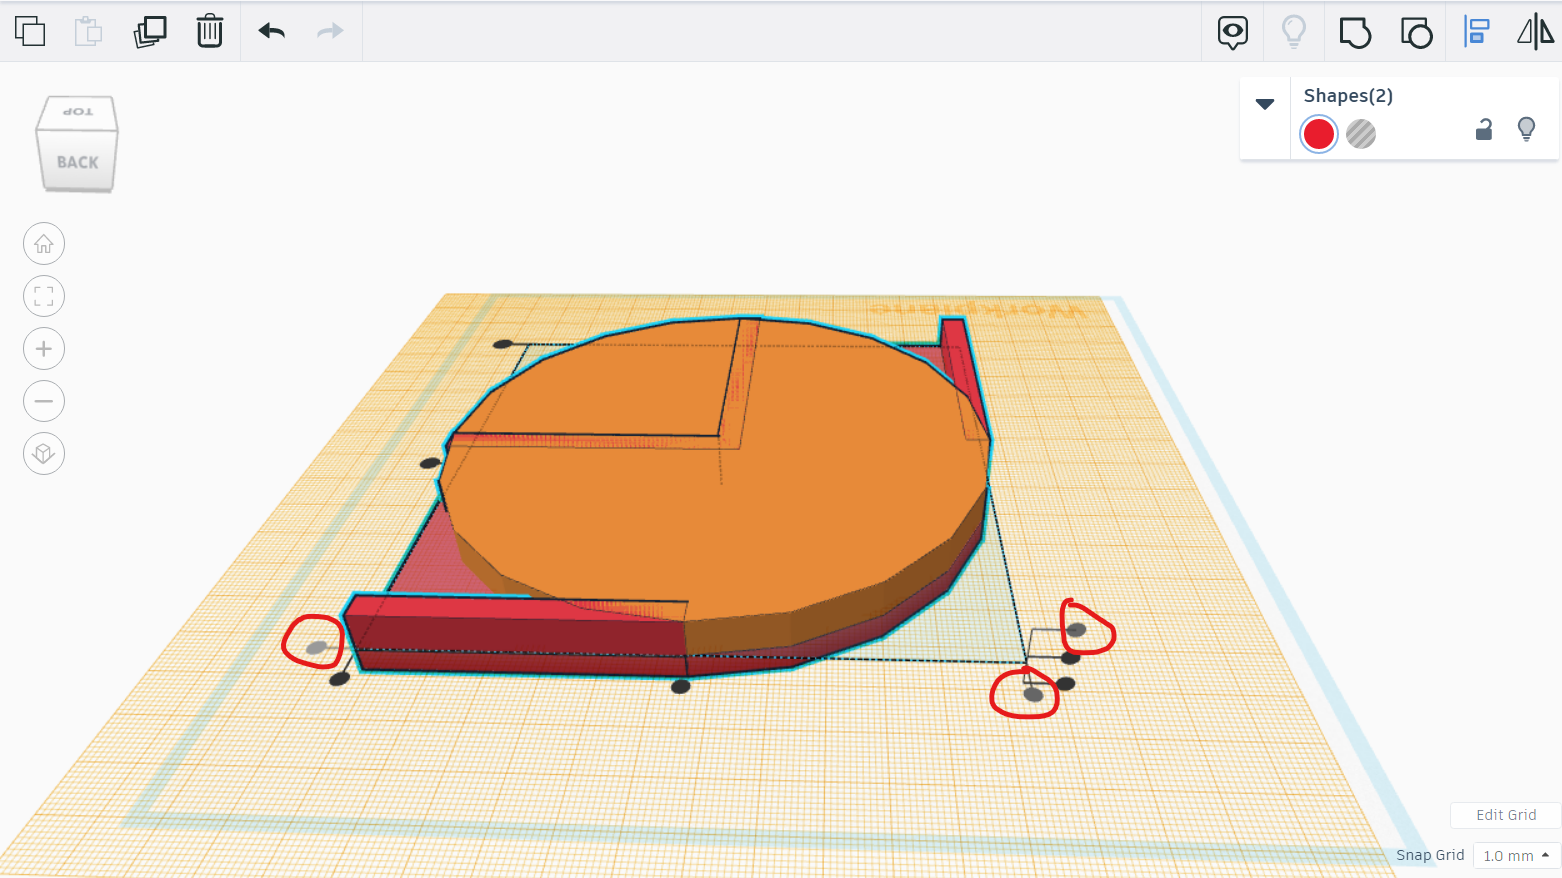Click the Shapes(2) panel title
The image size is (1562, 878).
click(1348, 96)
